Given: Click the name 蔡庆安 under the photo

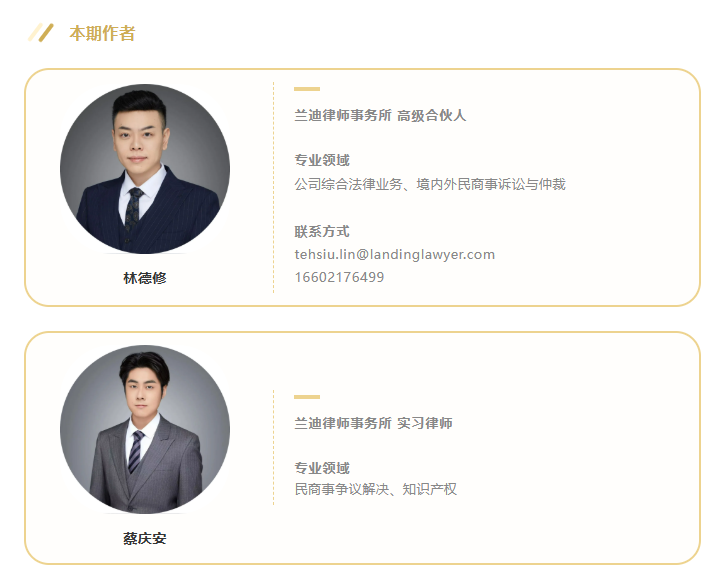Looking at the screenshot, I should click(x=145, y=539).
